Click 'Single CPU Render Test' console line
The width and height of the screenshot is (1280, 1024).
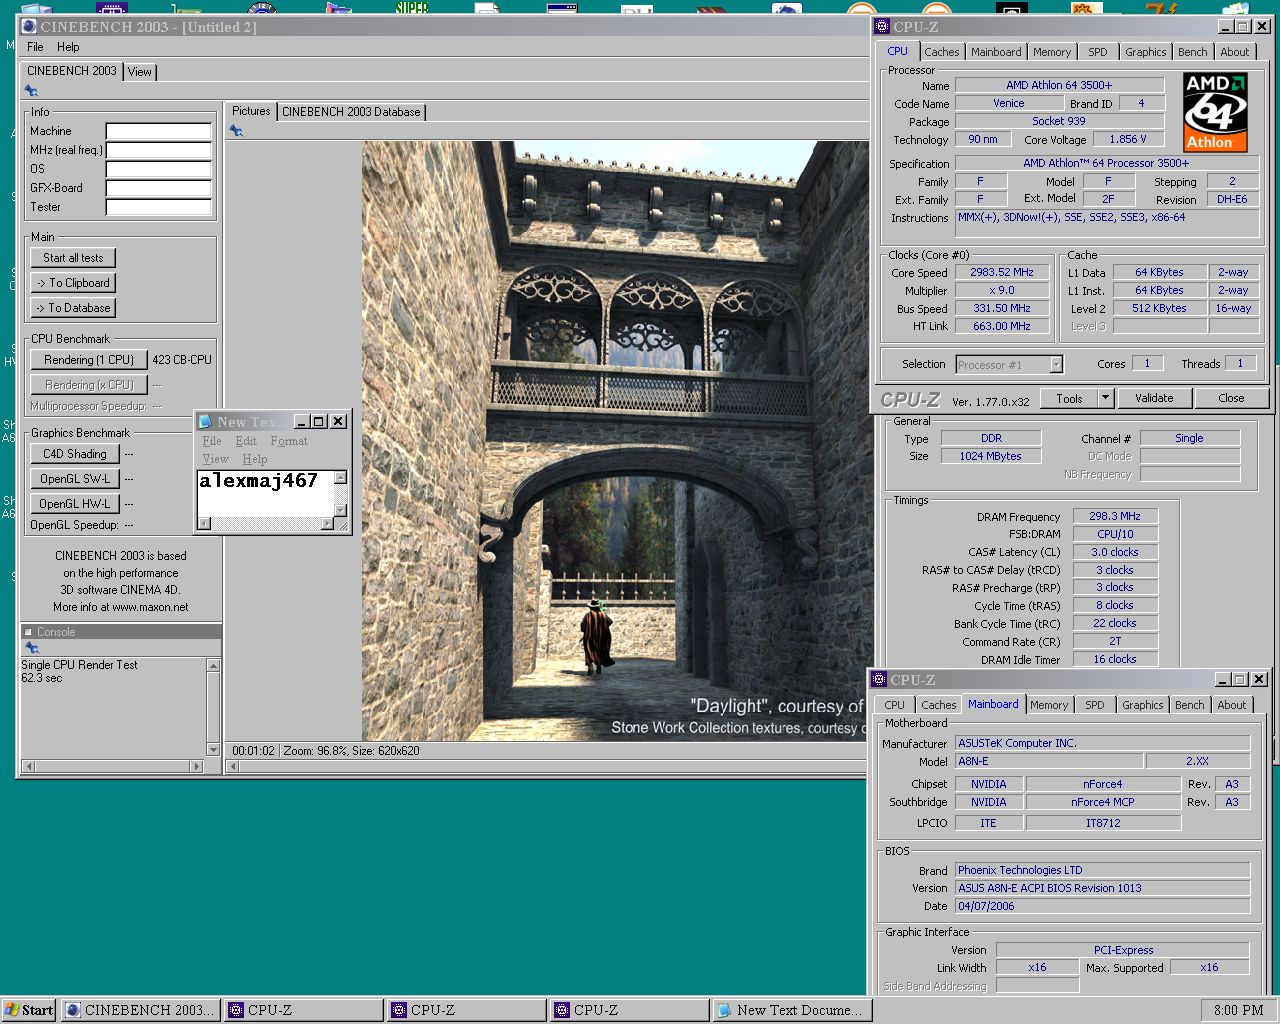[x=80, y=665]
